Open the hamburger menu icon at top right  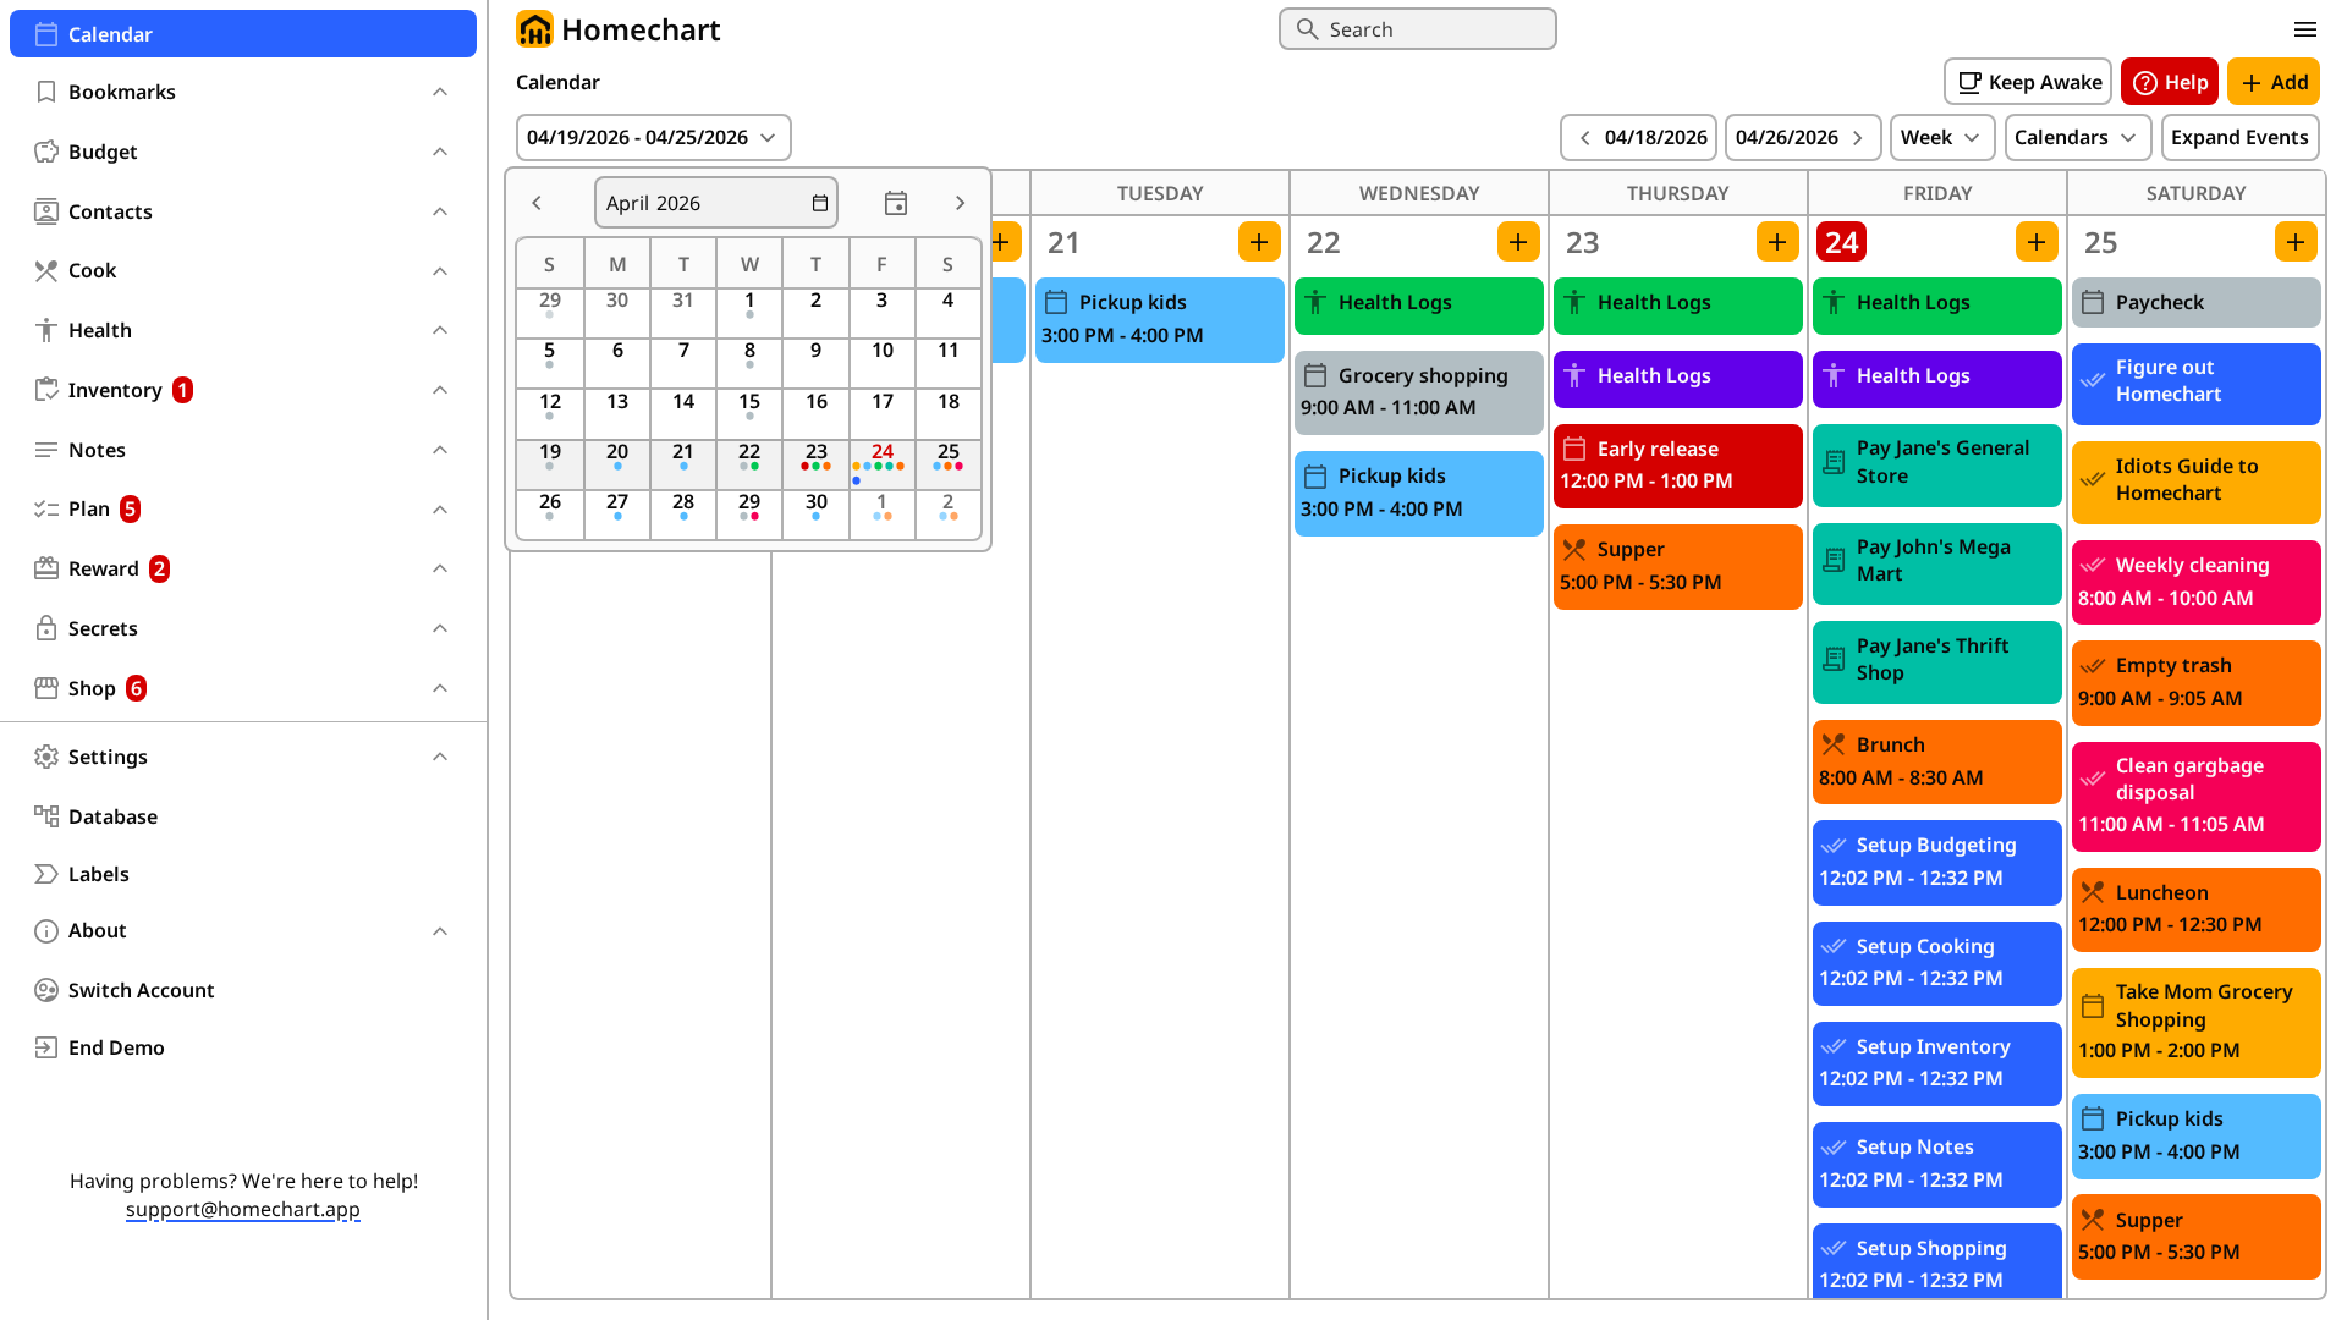click(2304, 30)
